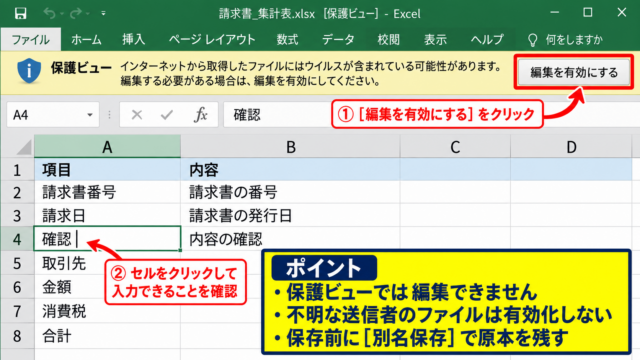The height and width of the screenshot is (360, 640).
Task: Open the ヘルプ tab
Action: click(487, 40)
